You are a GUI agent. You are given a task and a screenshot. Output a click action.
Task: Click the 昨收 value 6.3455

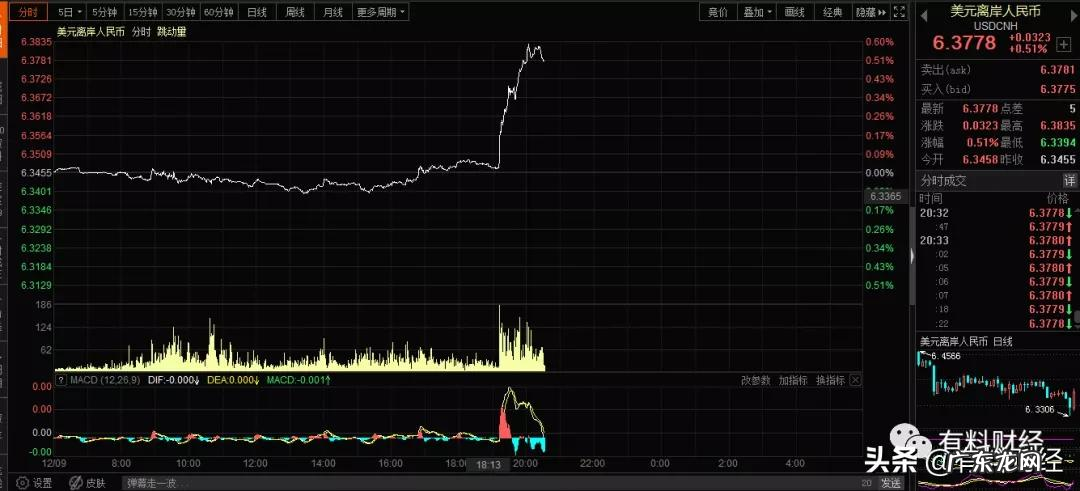click(1057, 160)
